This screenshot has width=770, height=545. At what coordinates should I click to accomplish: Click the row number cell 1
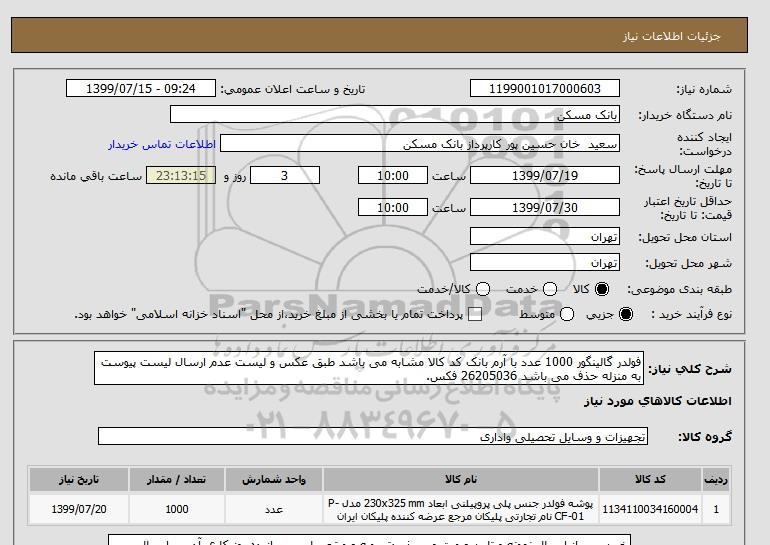click(x=716, y=509)
